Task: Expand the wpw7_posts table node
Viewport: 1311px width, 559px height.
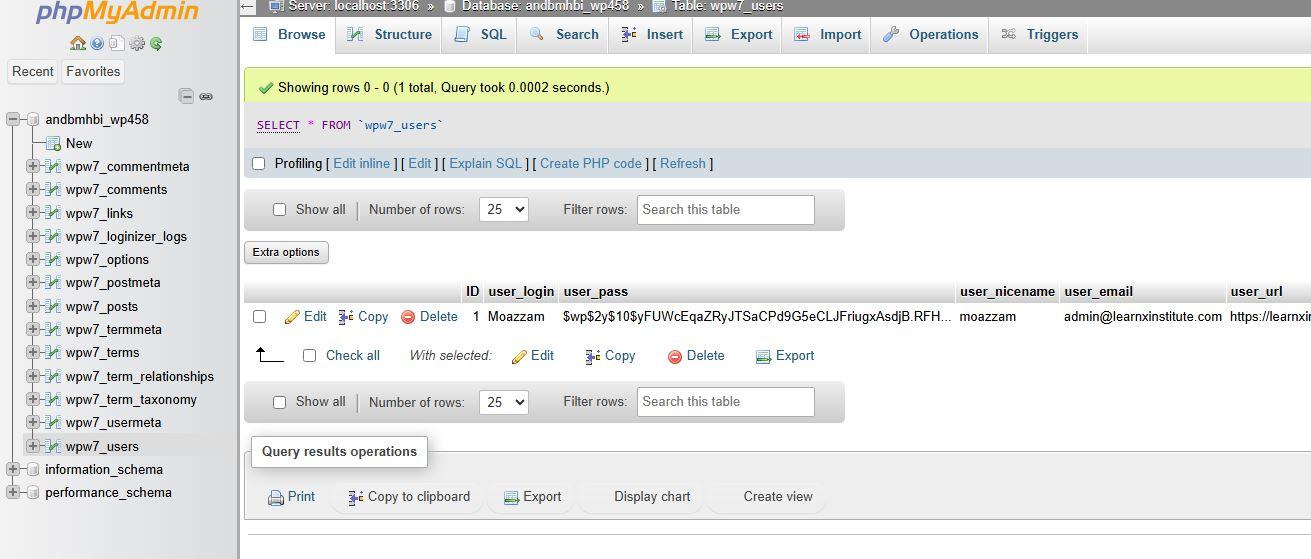Action: [33, 306]
